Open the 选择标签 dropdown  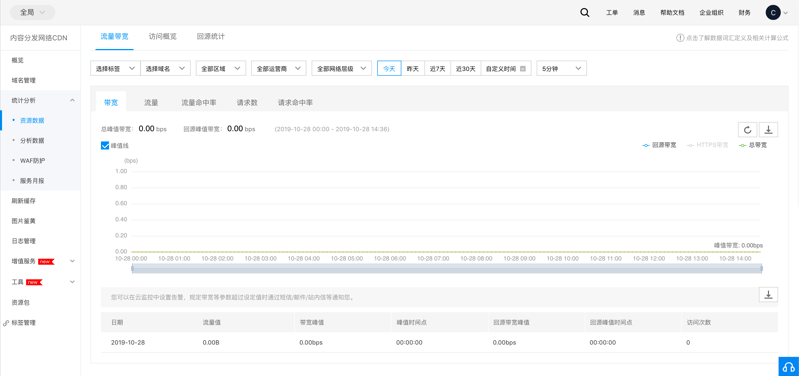coord(115,68)
